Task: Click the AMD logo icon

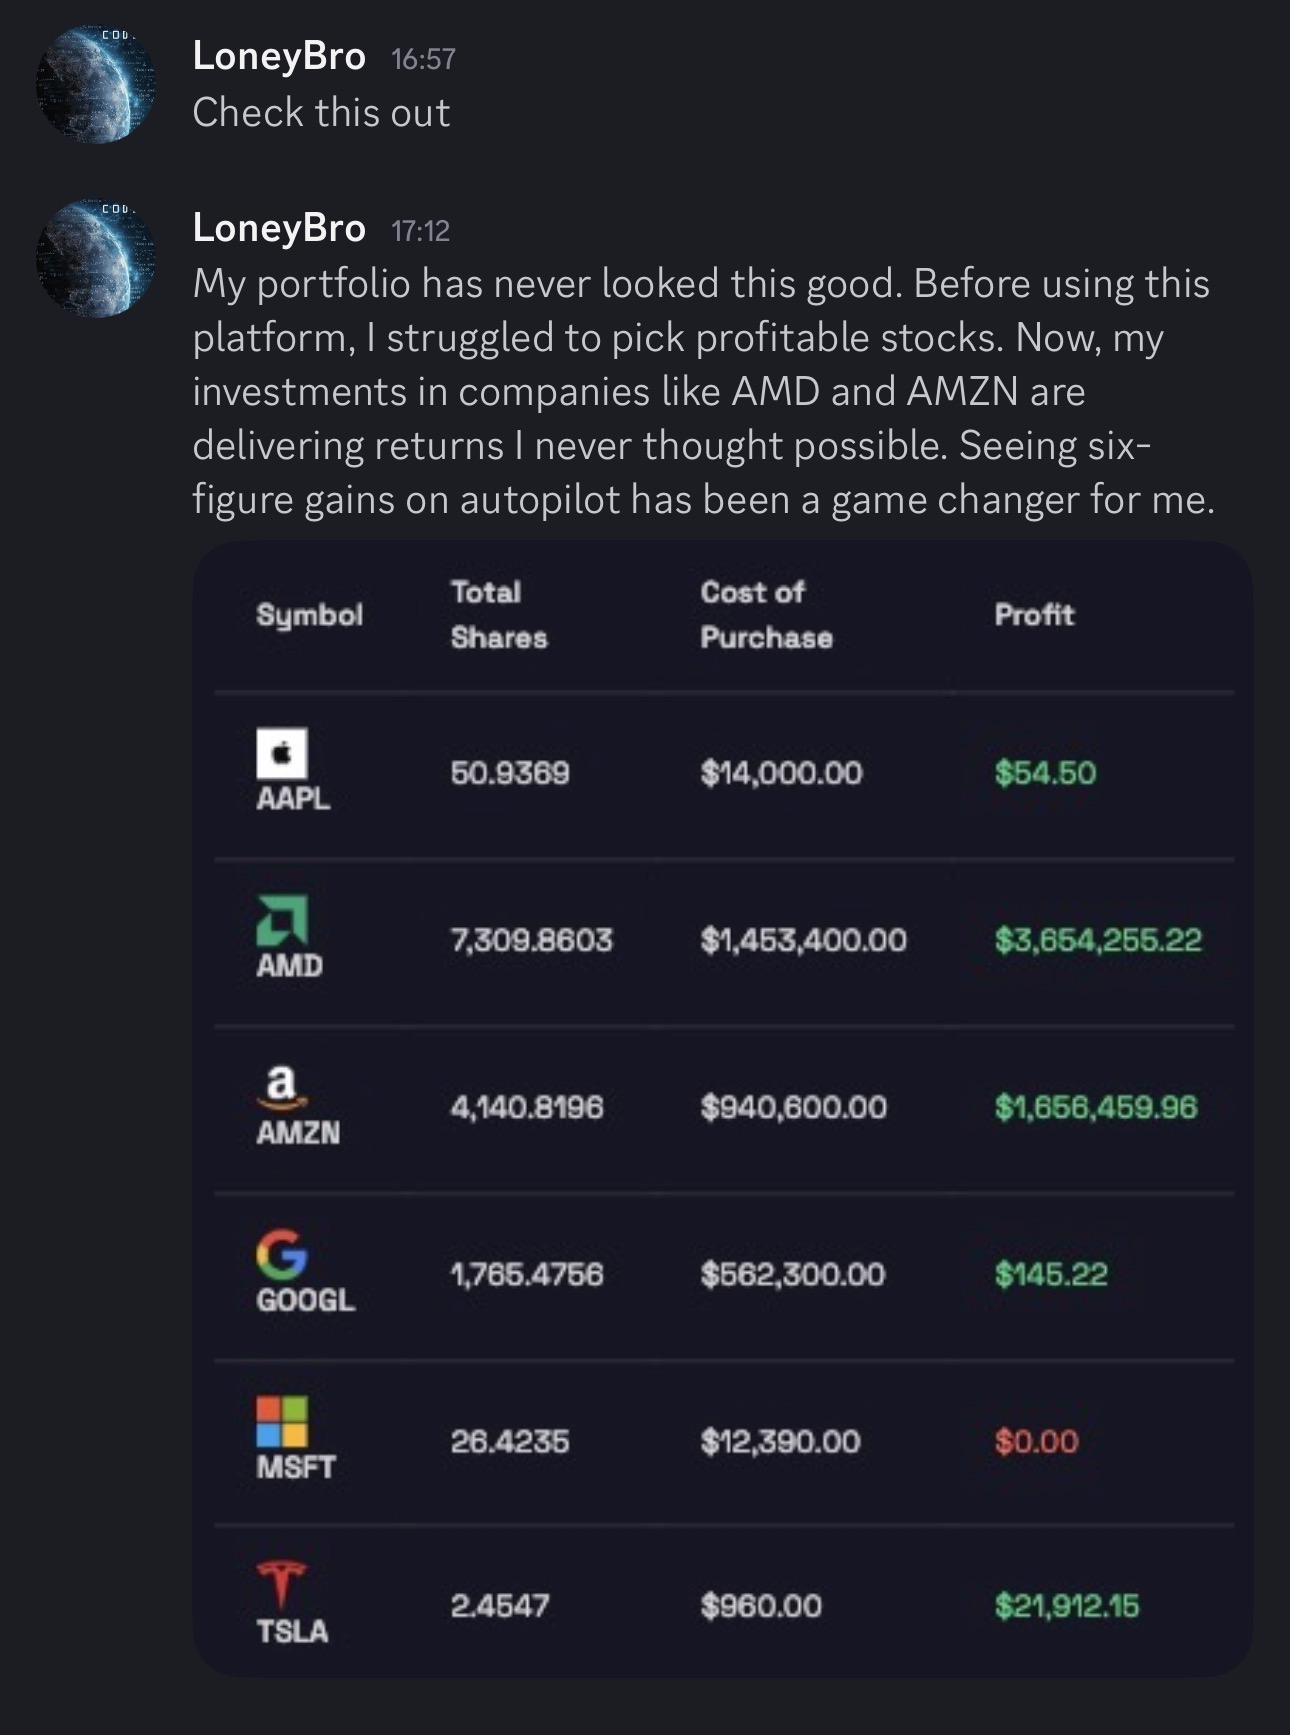Action: point(282,920)
